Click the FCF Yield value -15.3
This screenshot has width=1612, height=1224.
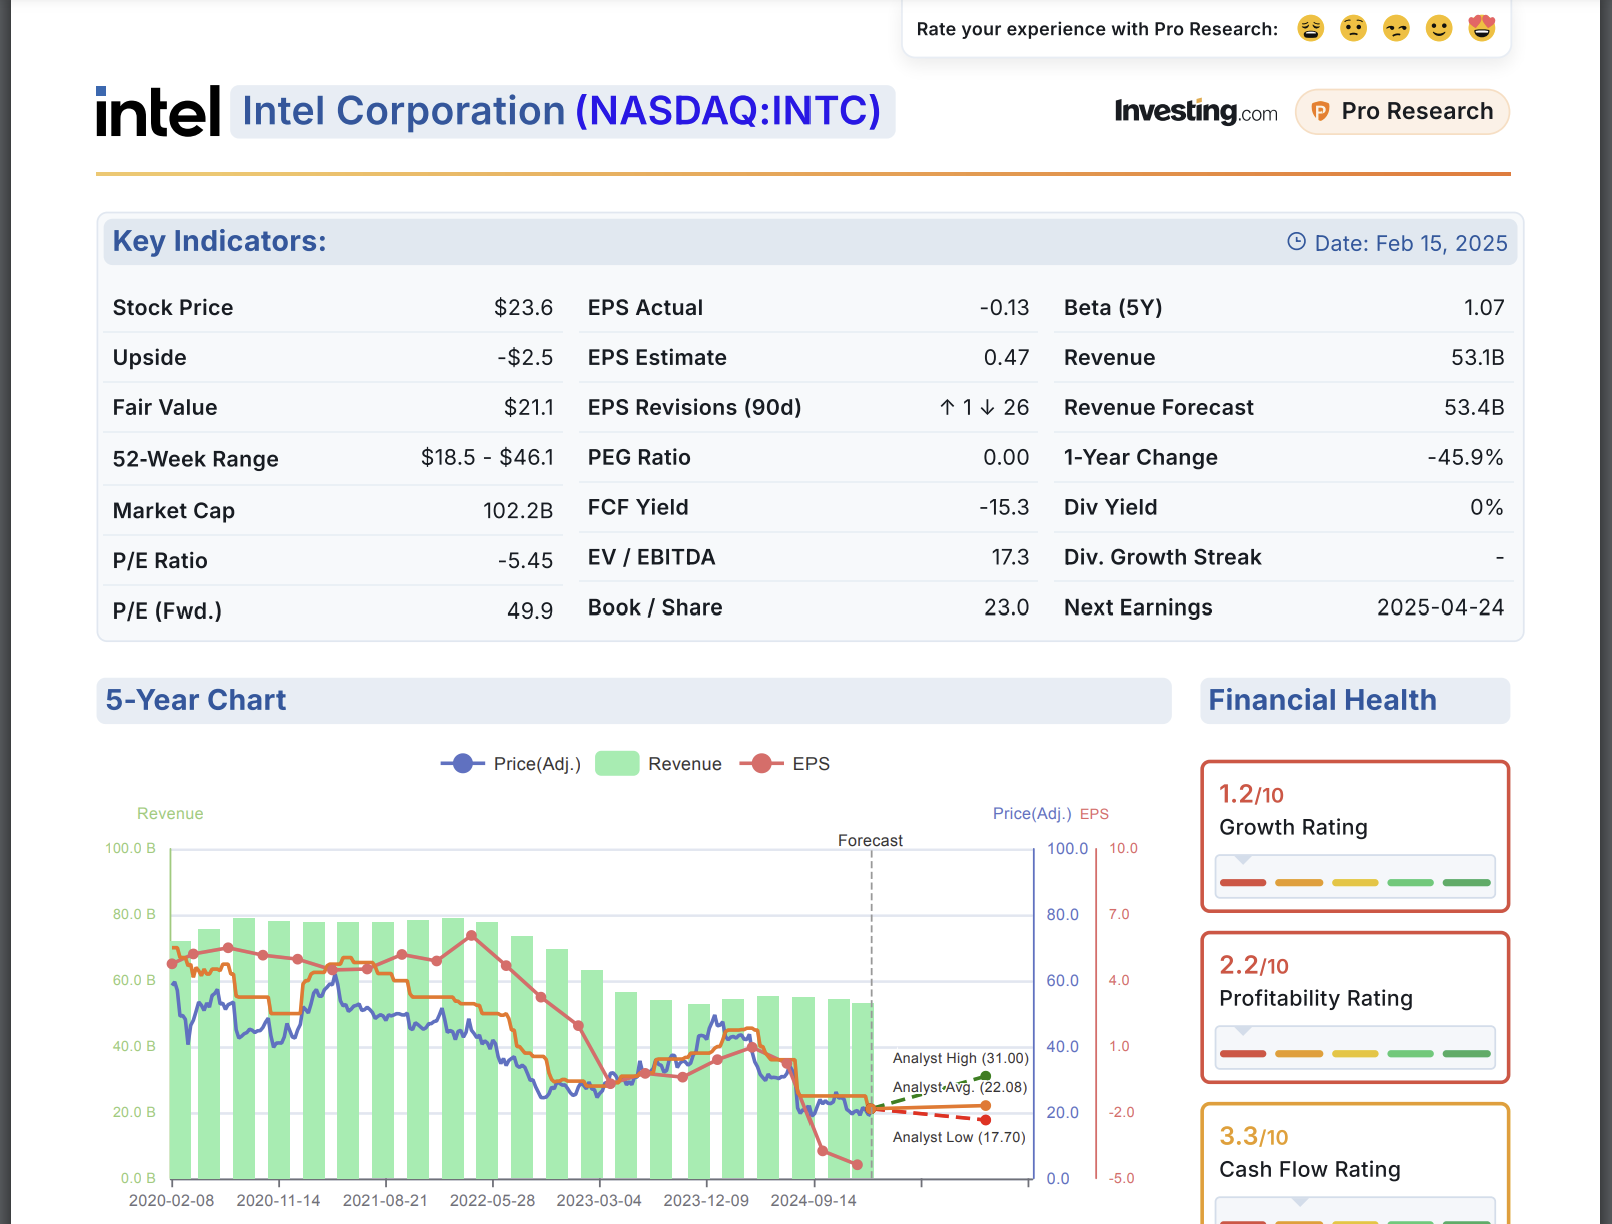[1004, 508]
